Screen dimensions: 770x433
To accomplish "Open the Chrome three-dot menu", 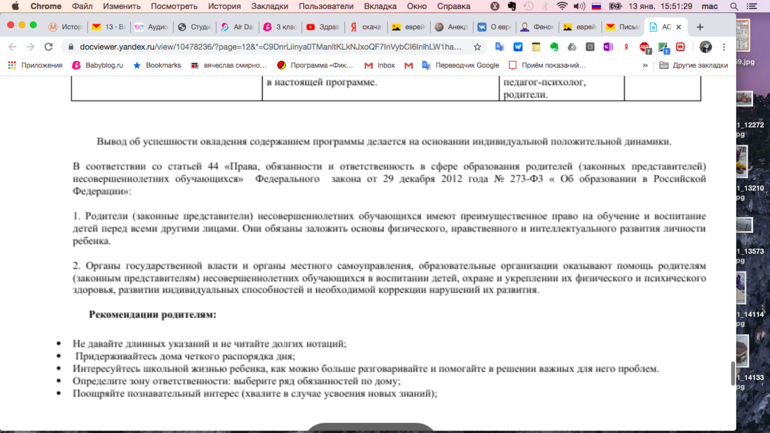I will tap(724, 47).
